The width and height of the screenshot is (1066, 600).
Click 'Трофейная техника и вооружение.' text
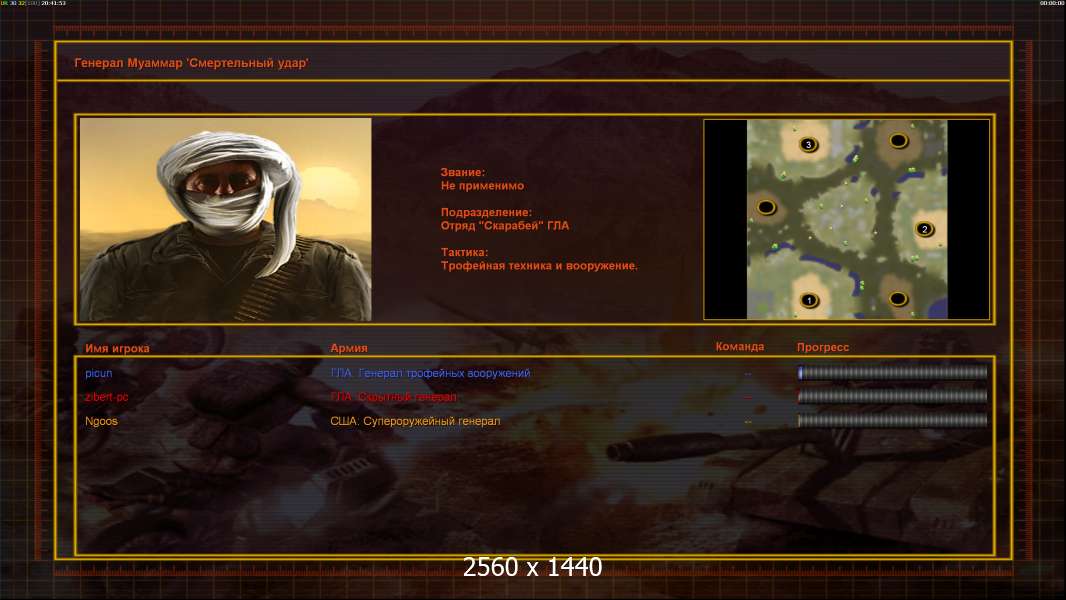[539, 266]
